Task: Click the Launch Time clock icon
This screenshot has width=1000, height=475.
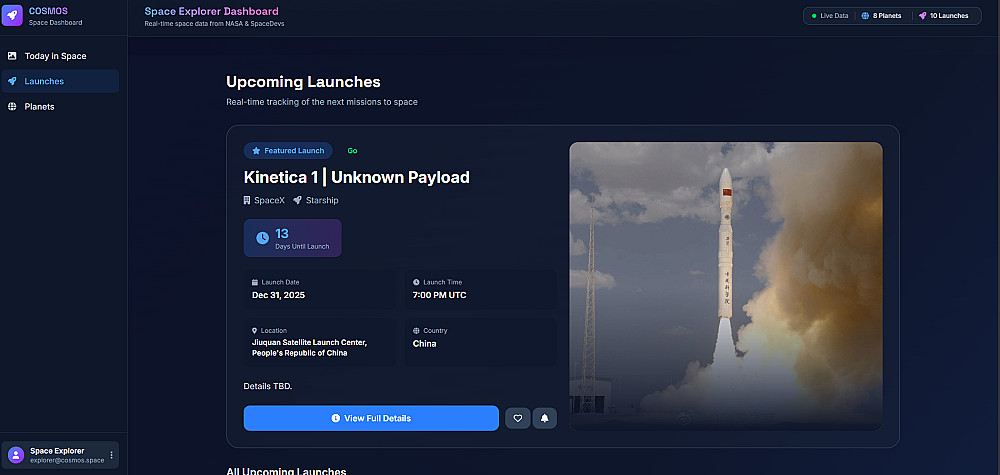Action: pos(416,282)
